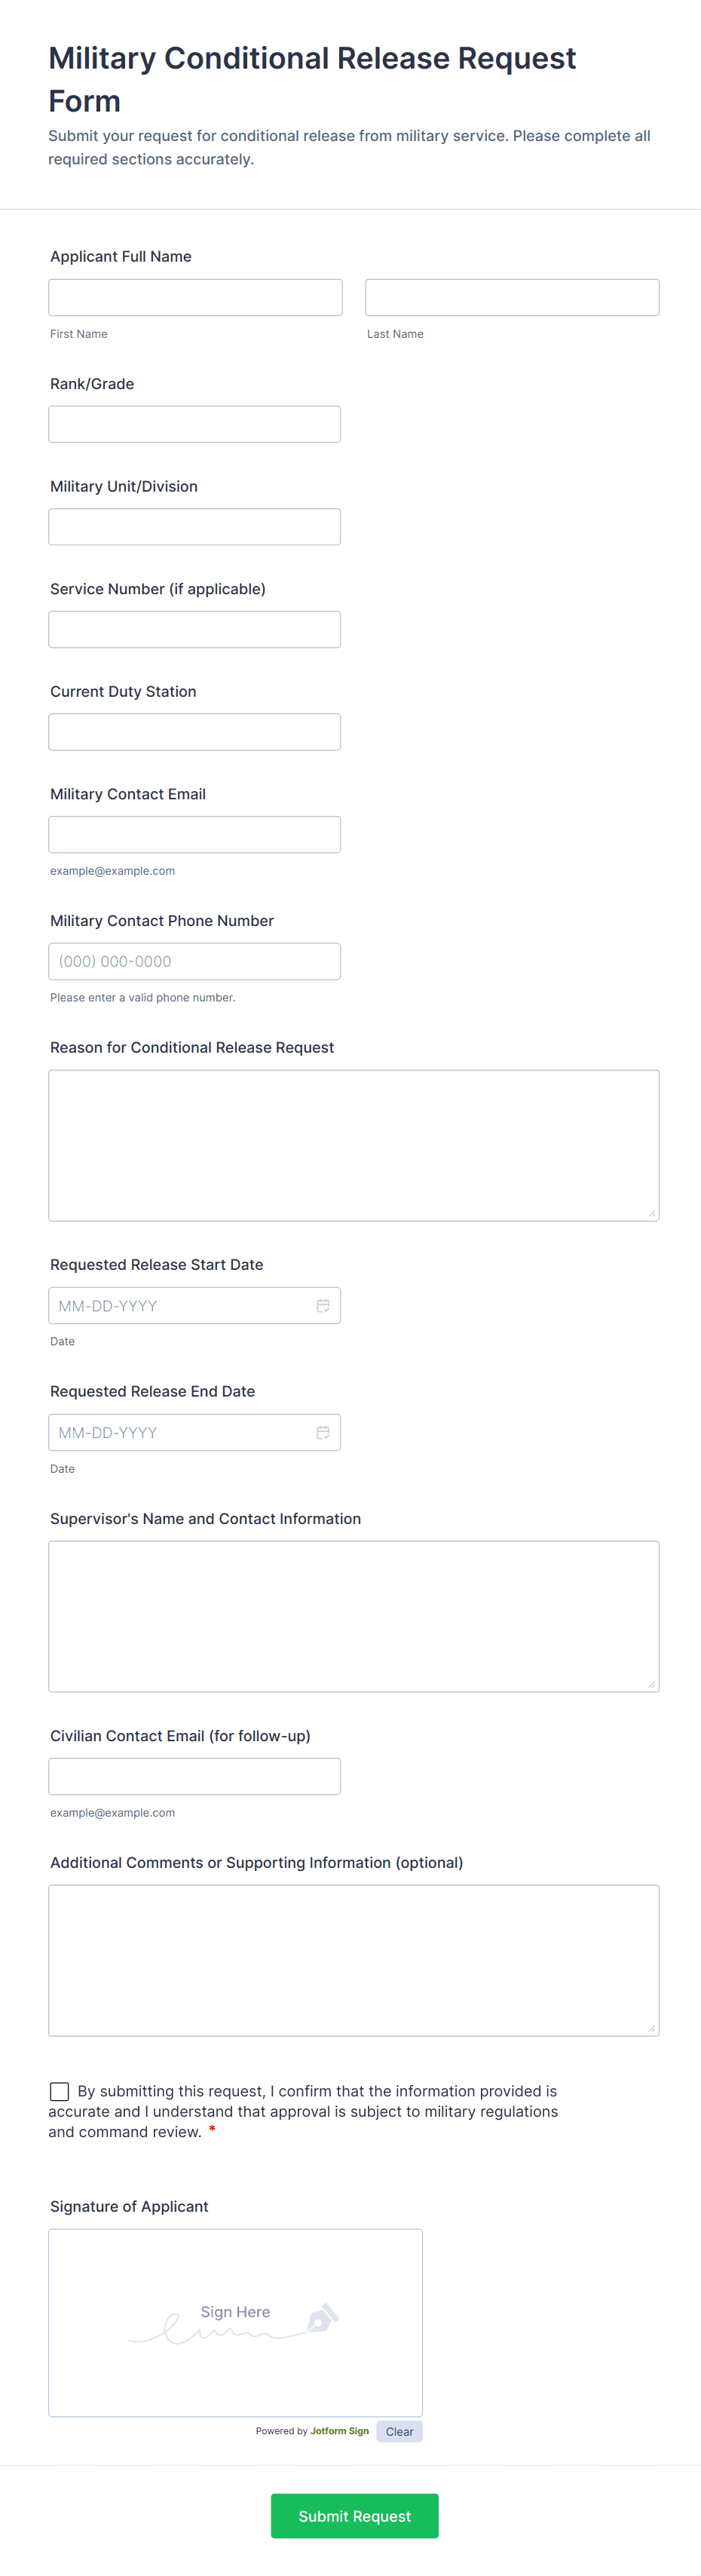This screenshot has width=701, height=2576.
Task: Select the Requested Release Start Date input
Action: point(180,1305)
